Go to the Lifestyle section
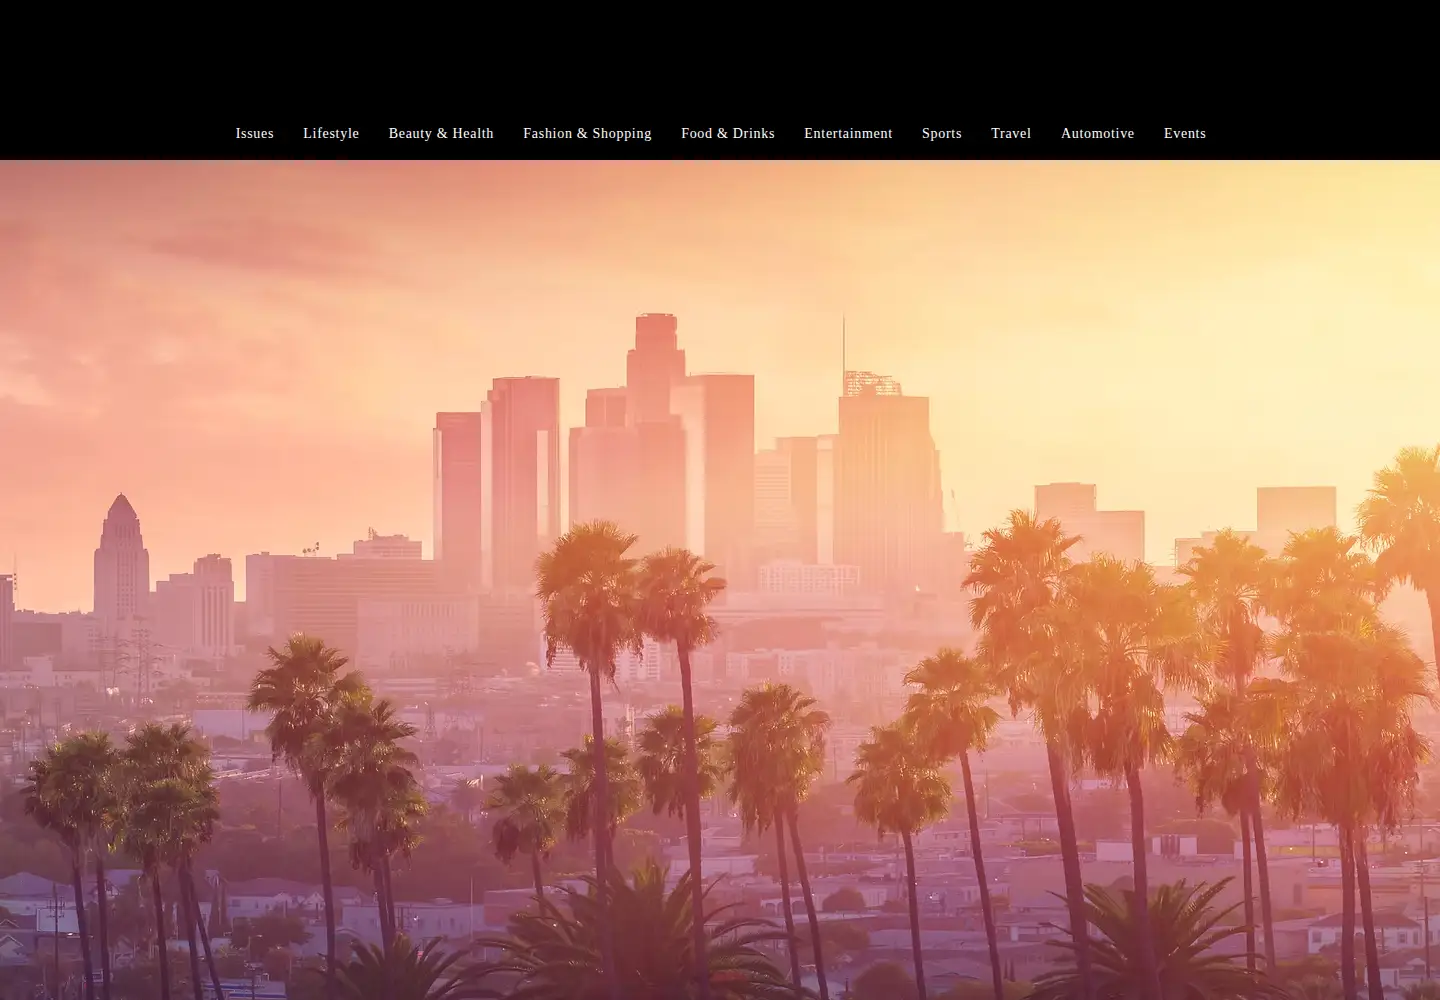Viewport: 1440px width, 1000px height. 331,133
